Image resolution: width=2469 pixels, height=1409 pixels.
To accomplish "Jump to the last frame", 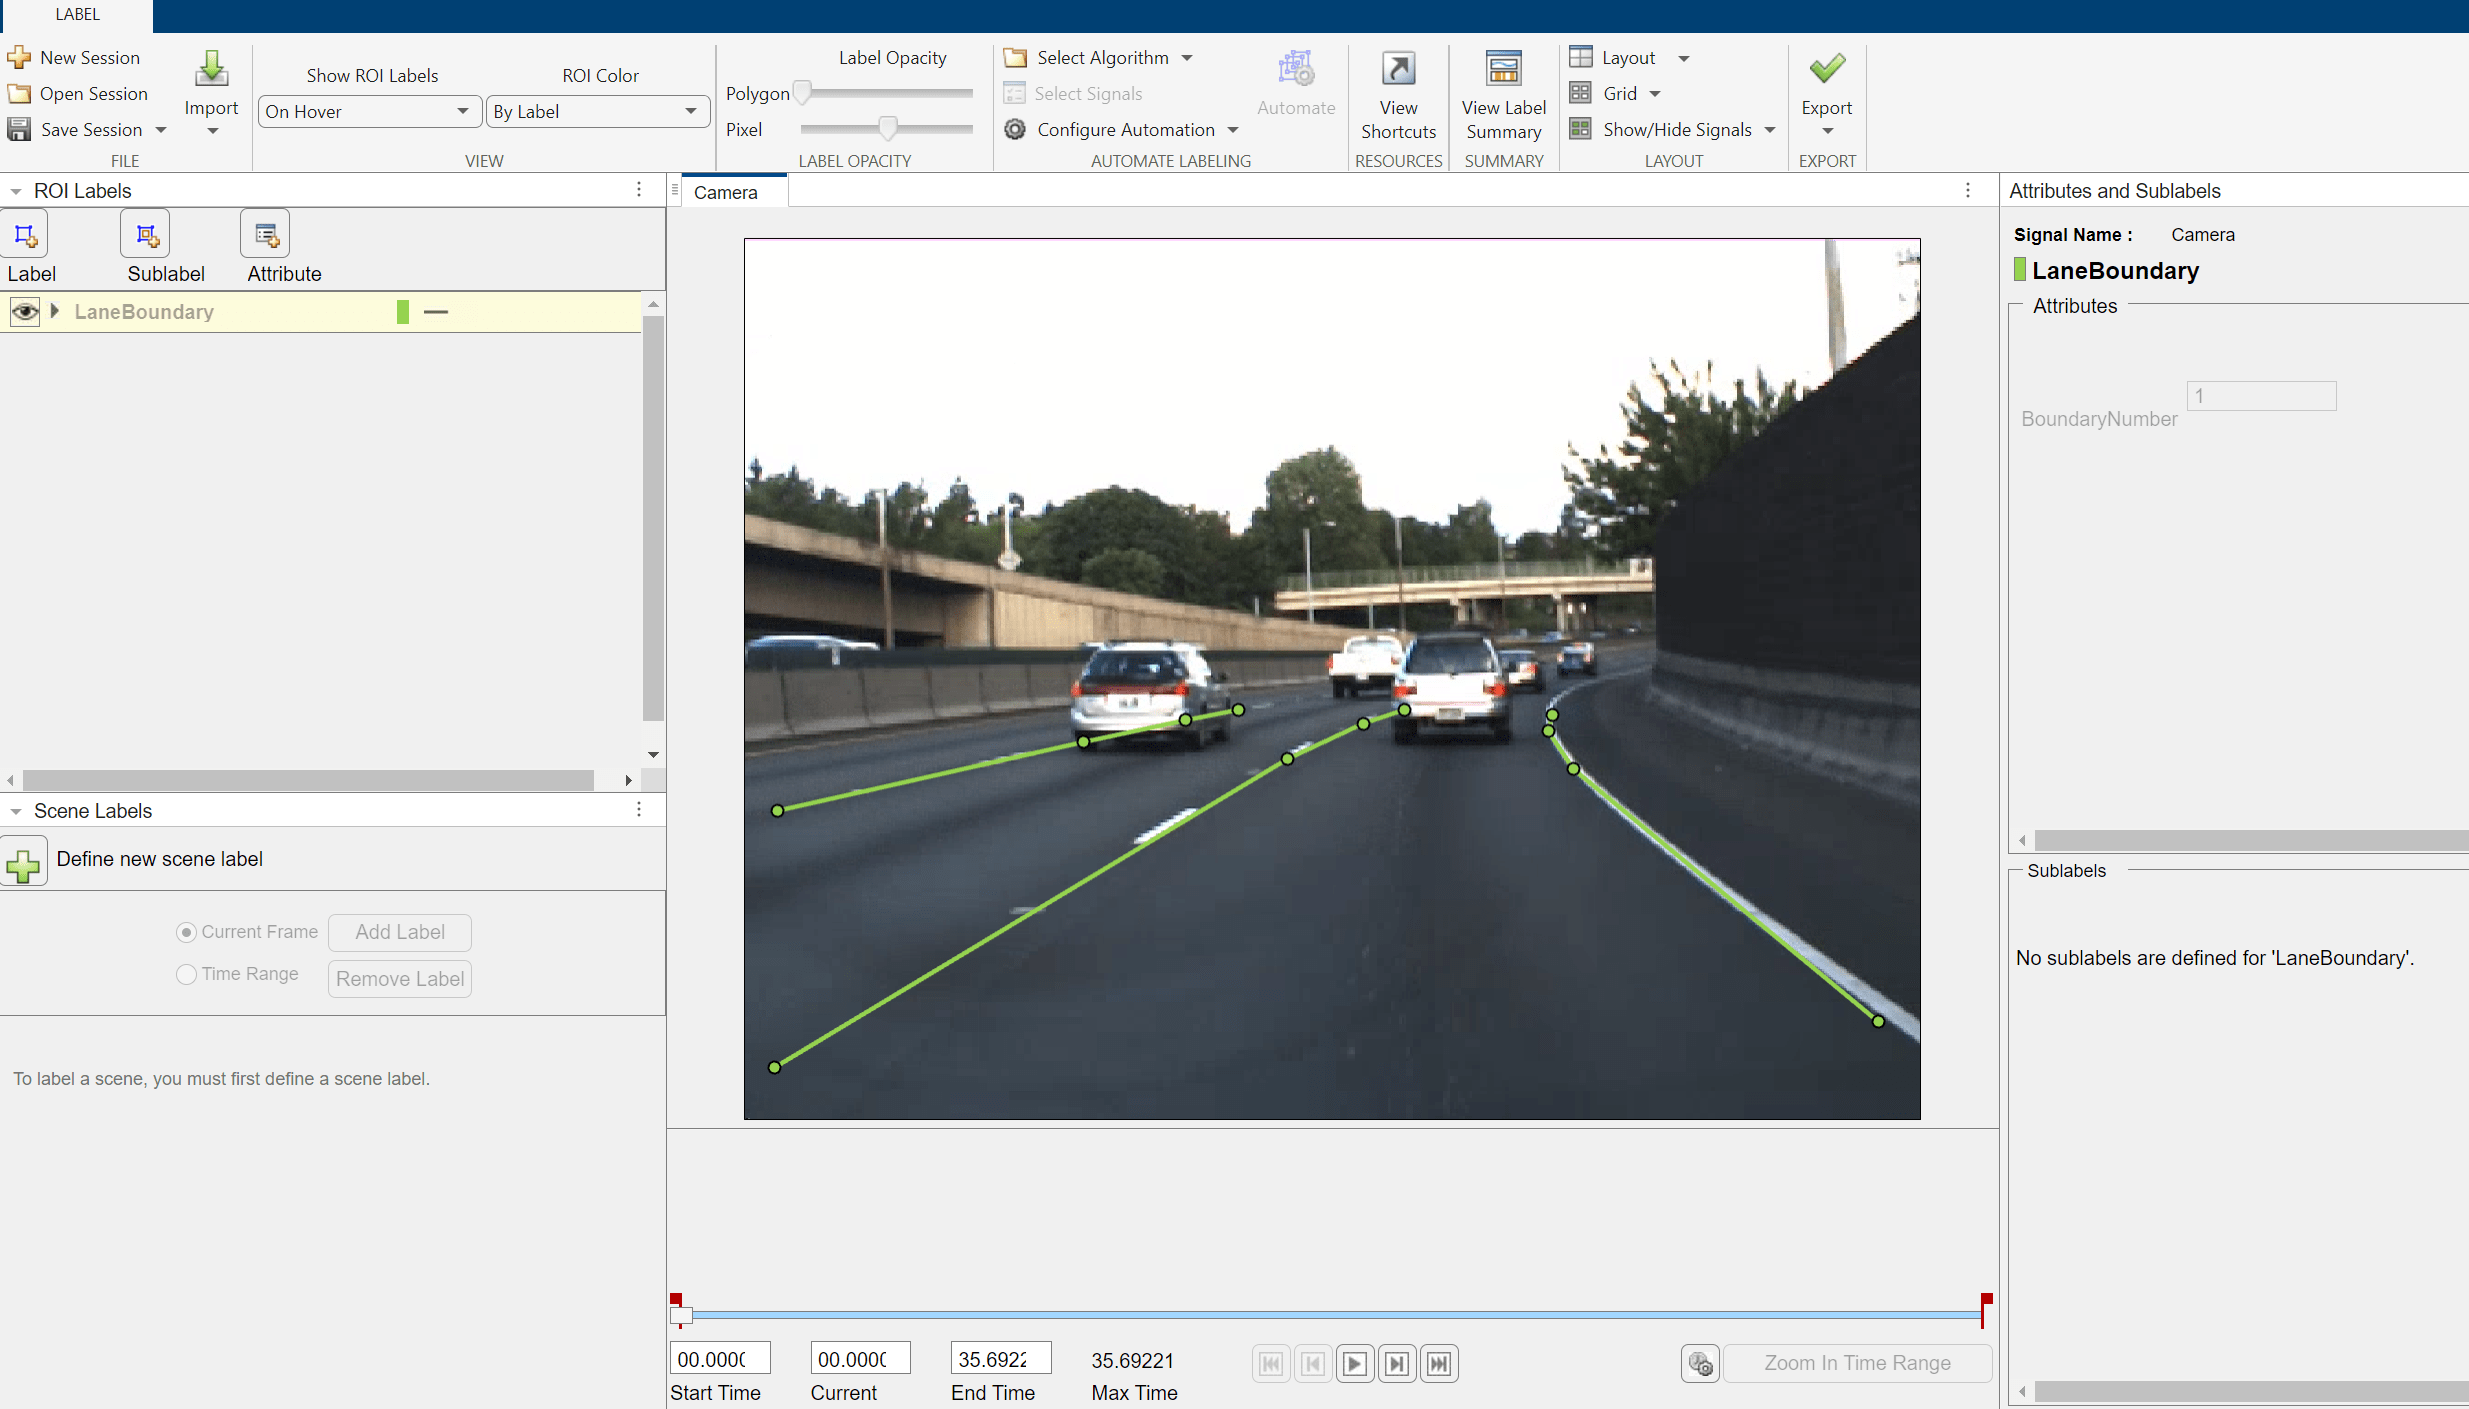I will click(x=1439, y=1363).
